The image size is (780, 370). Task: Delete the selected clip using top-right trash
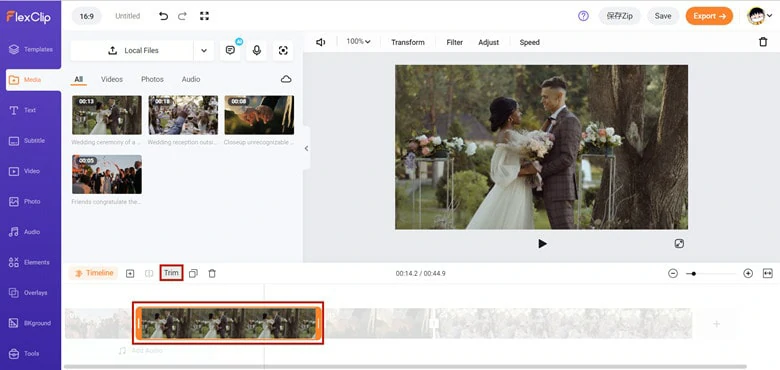tap(763, 42)
